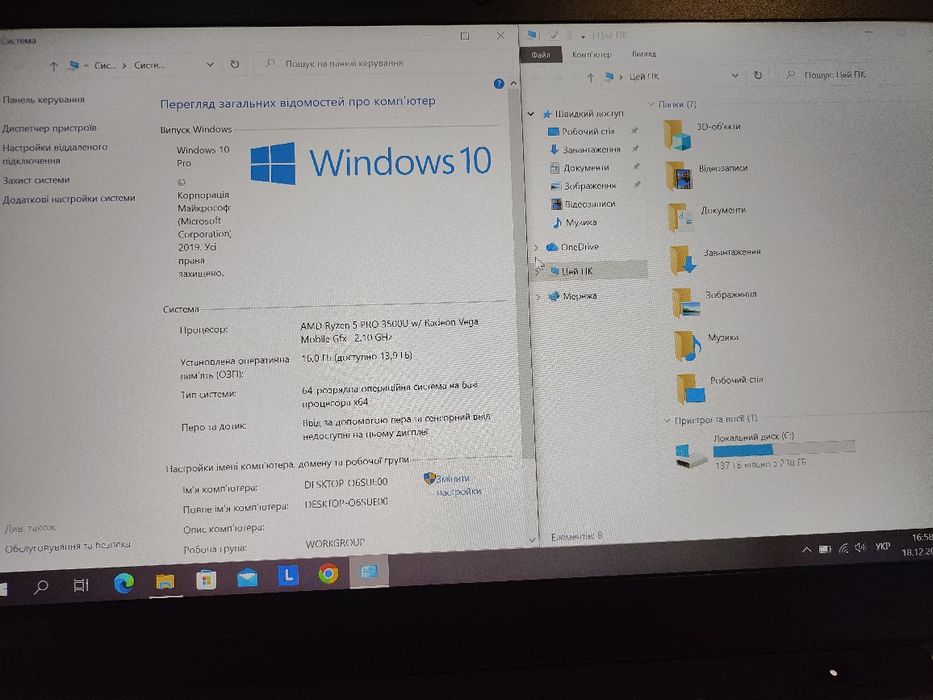Viewport: 933px width, 700px height.
Task: Select Локальний диск (C:) drive
Action: tap(765, 450)
